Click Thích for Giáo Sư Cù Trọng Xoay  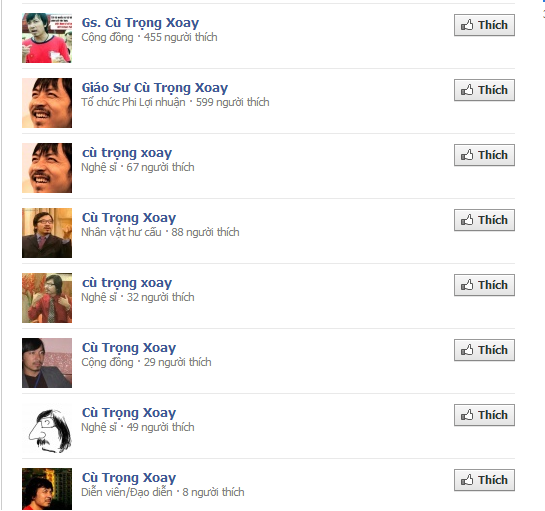[x=484, y=90]
